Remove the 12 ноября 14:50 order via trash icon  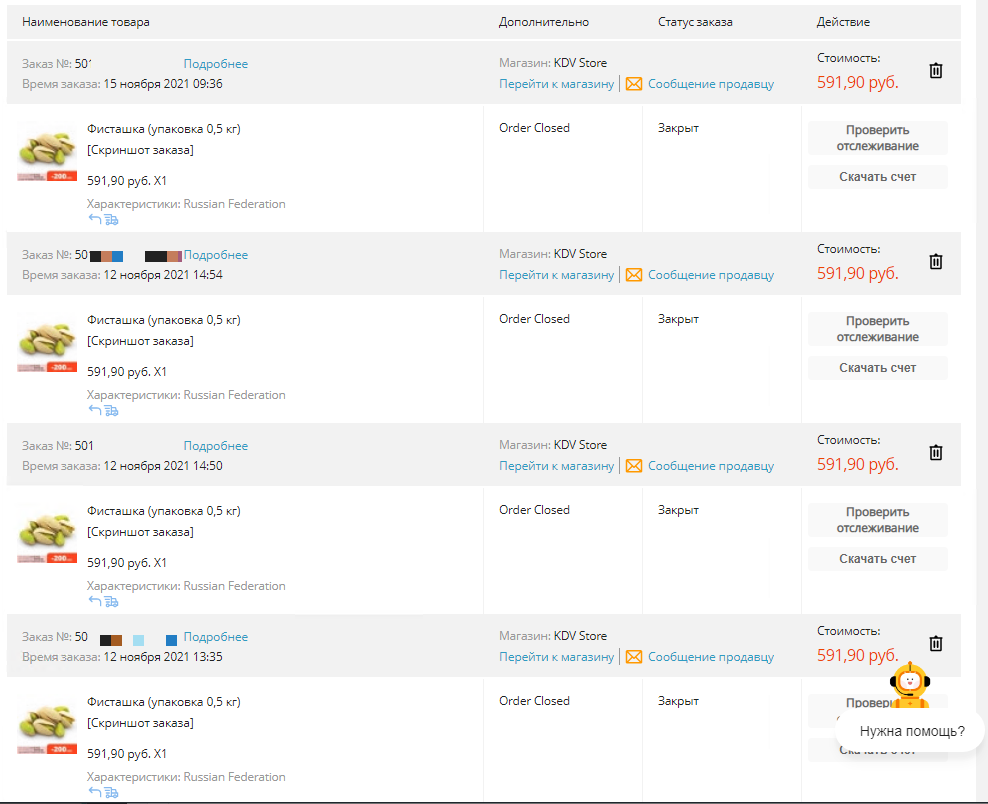tap(936, 452)
